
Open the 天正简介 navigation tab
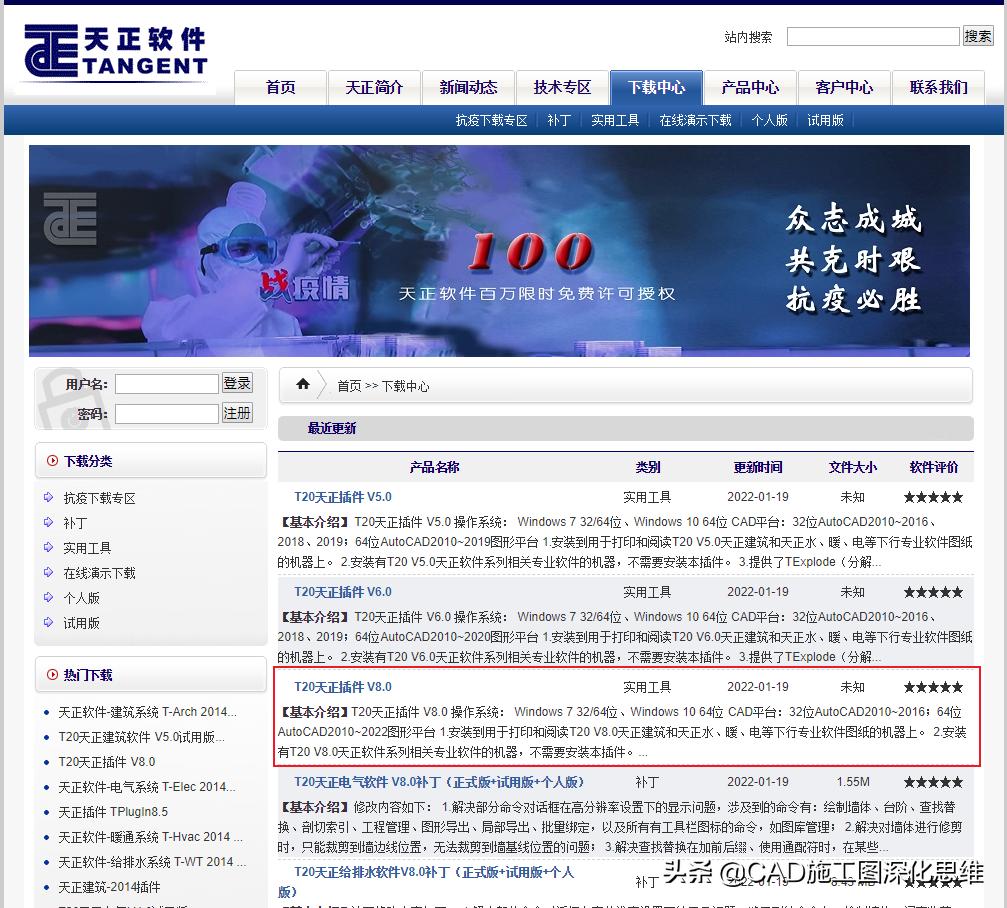click(x=374, y=87)
